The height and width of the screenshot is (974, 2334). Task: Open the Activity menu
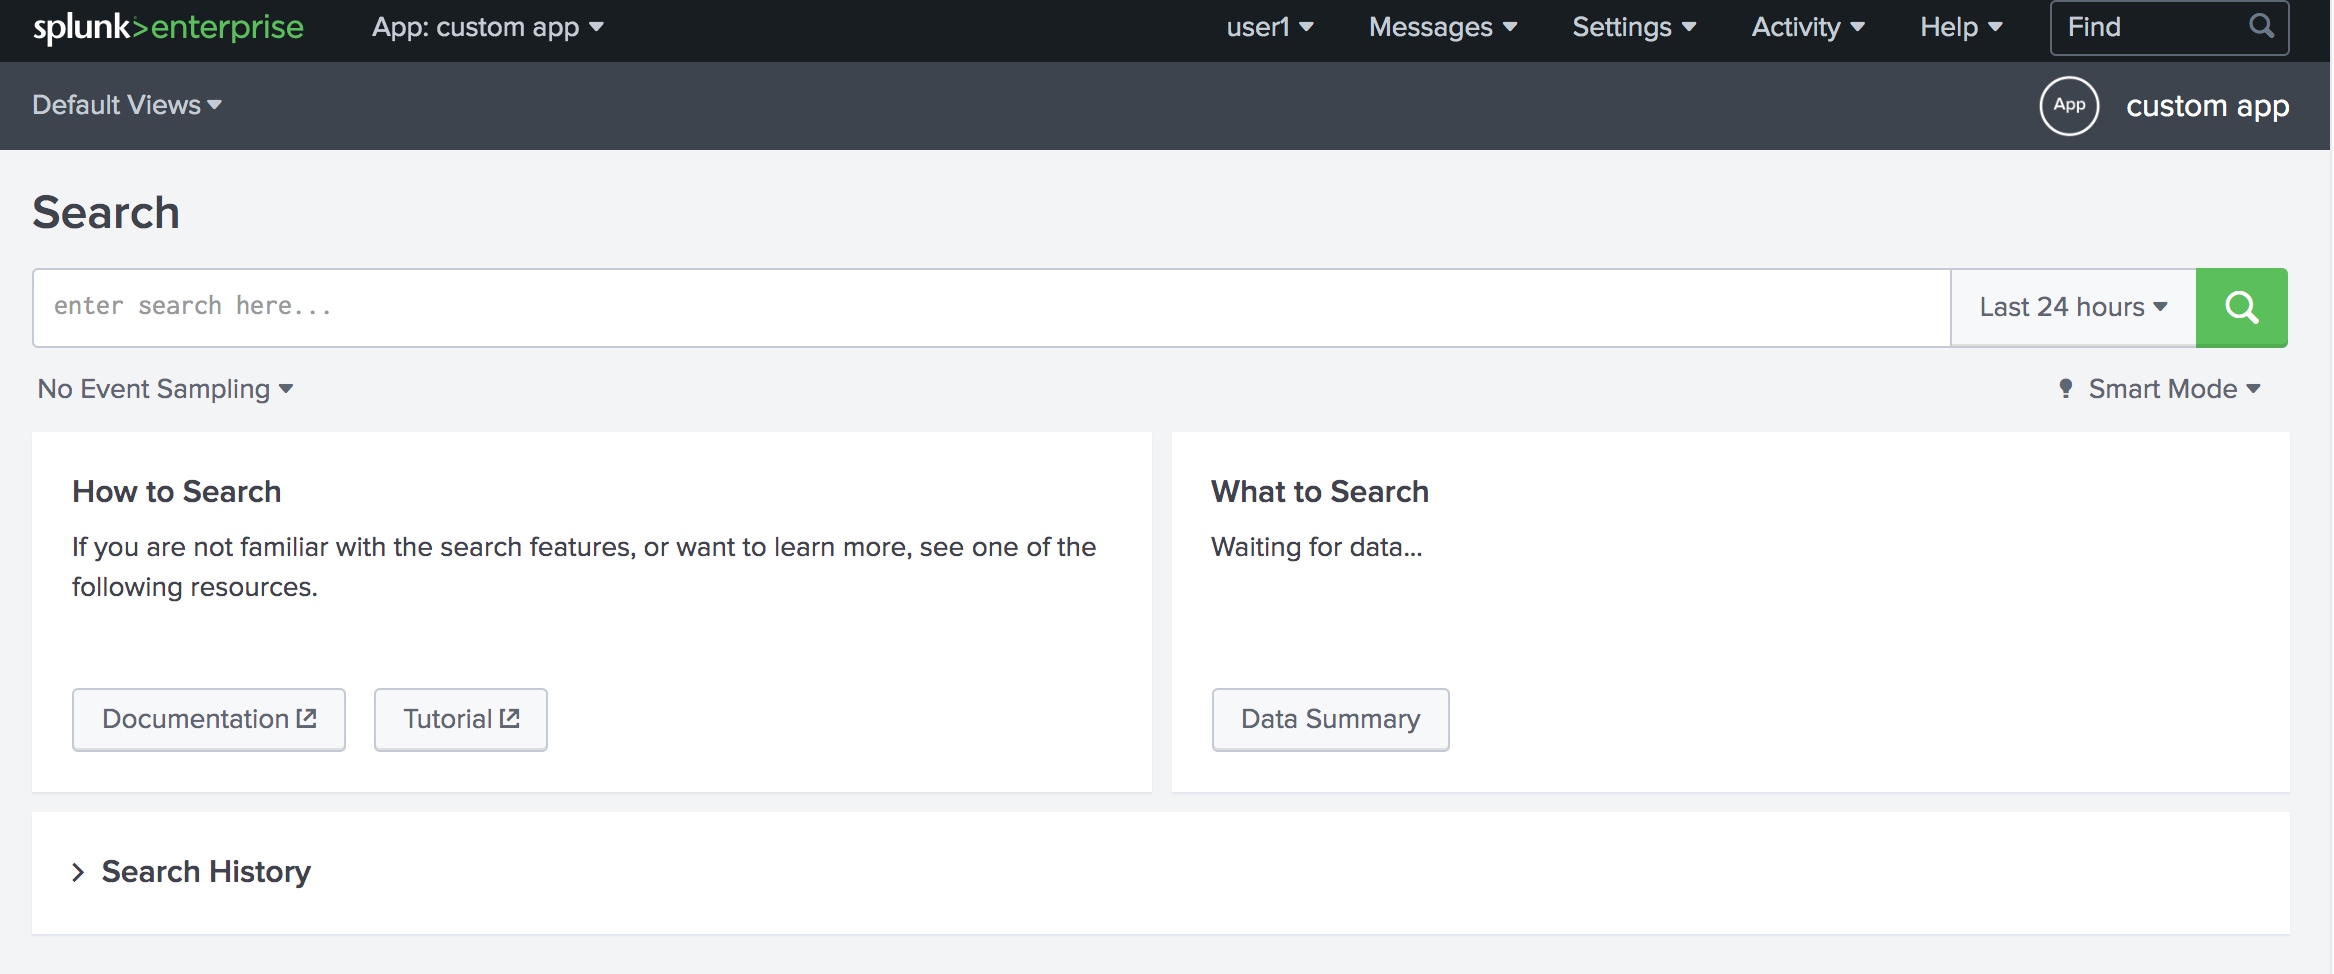[1807, 27]
